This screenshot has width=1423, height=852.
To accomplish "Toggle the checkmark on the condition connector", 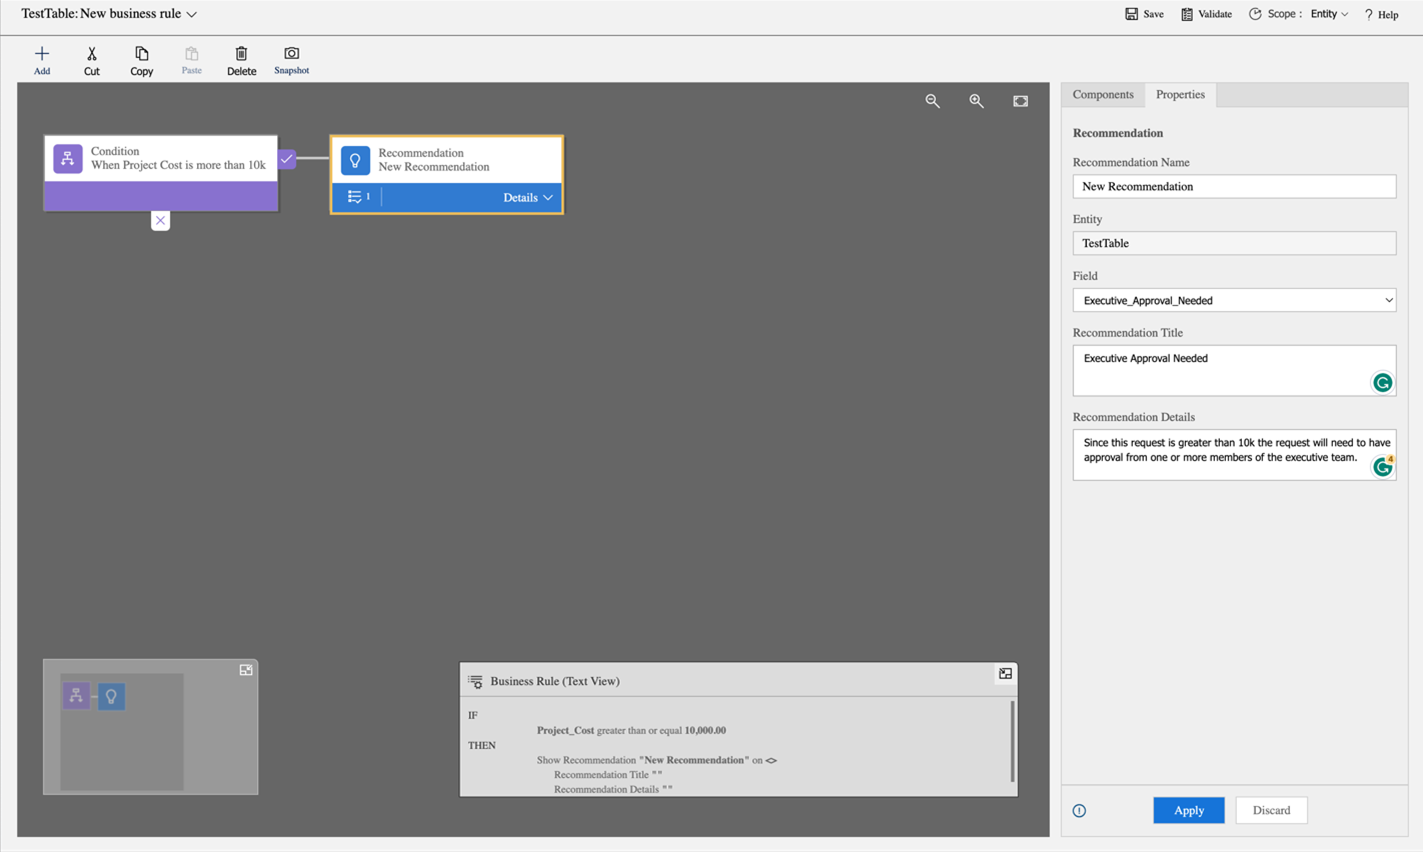I will [287, 158].
